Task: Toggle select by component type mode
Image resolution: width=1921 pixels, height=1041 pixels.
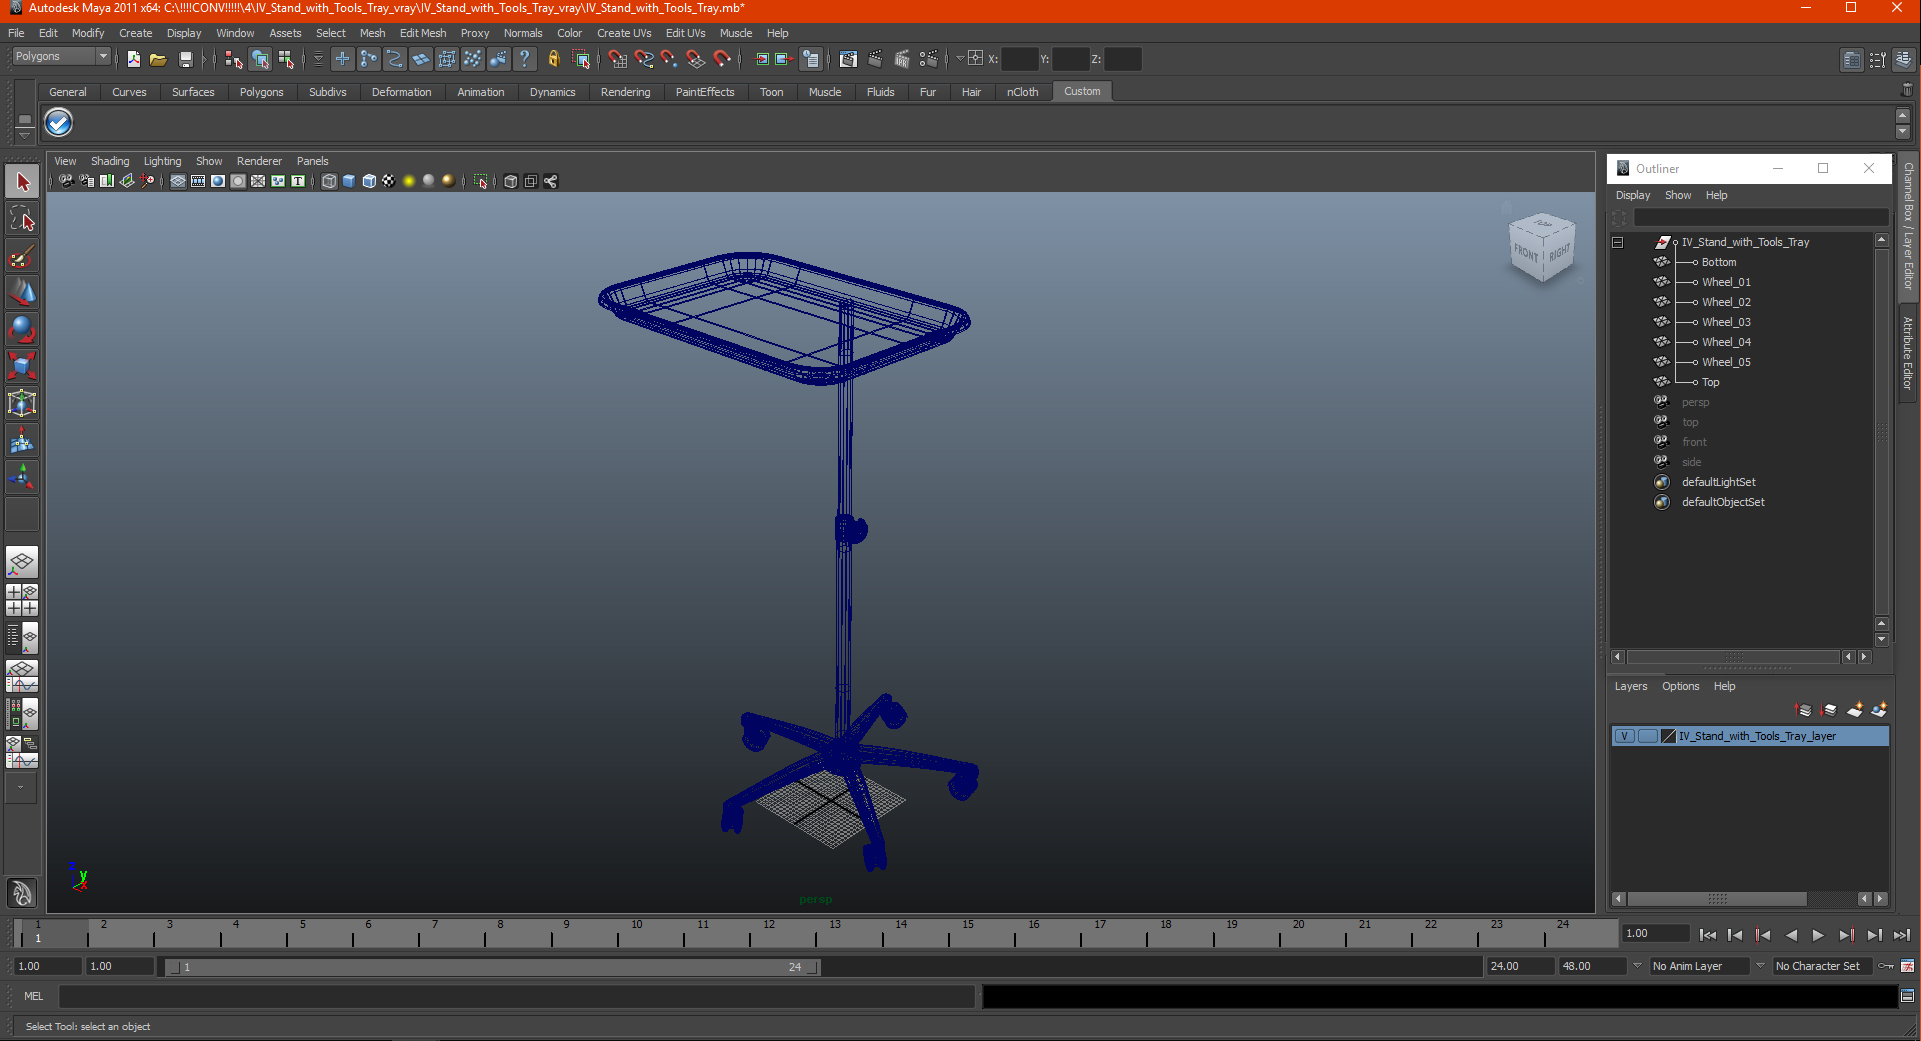Action: click(x=286, y=59)
